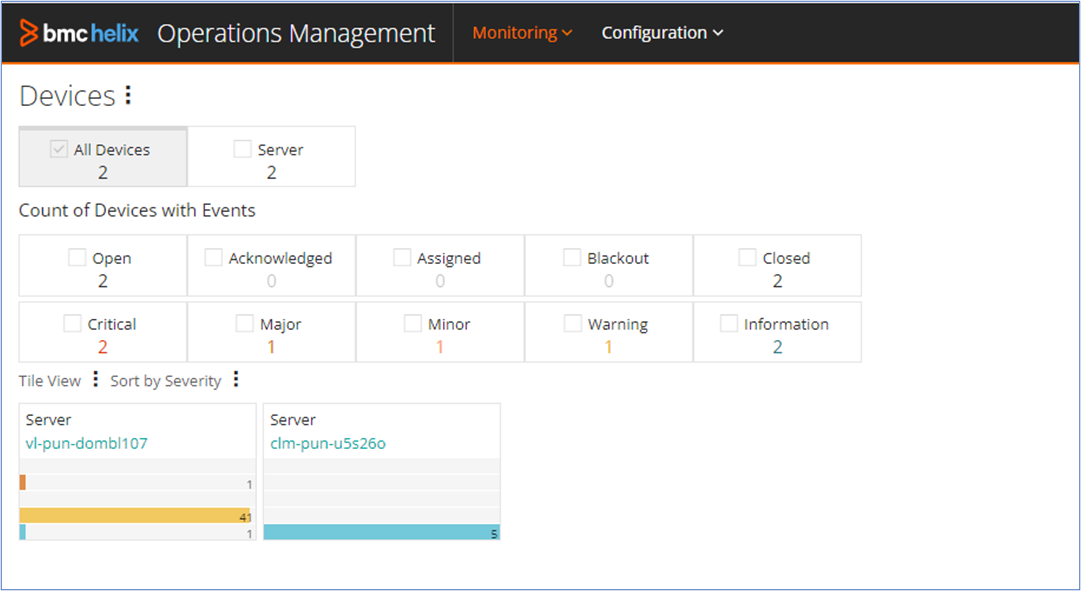Click the orange 1-event bar on vl-pun-dombl107

pos(23,482)
